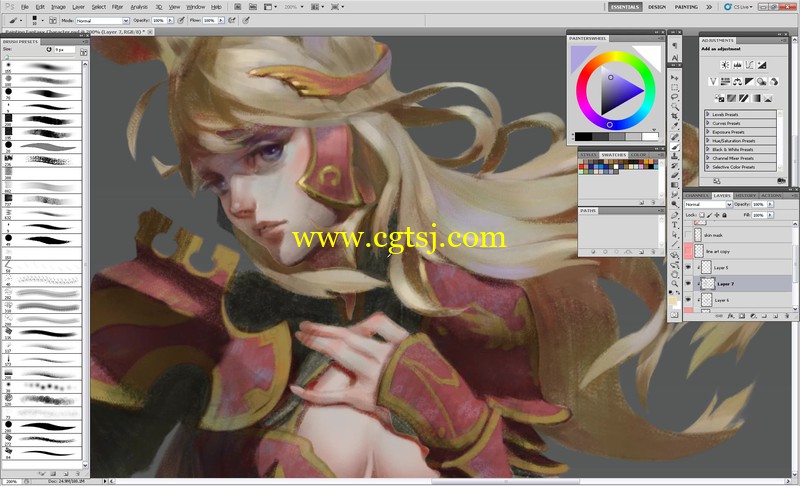Expand Hue/Saturation Presets
The height and width of the screenshot is (486, 800).
(708, 140)
